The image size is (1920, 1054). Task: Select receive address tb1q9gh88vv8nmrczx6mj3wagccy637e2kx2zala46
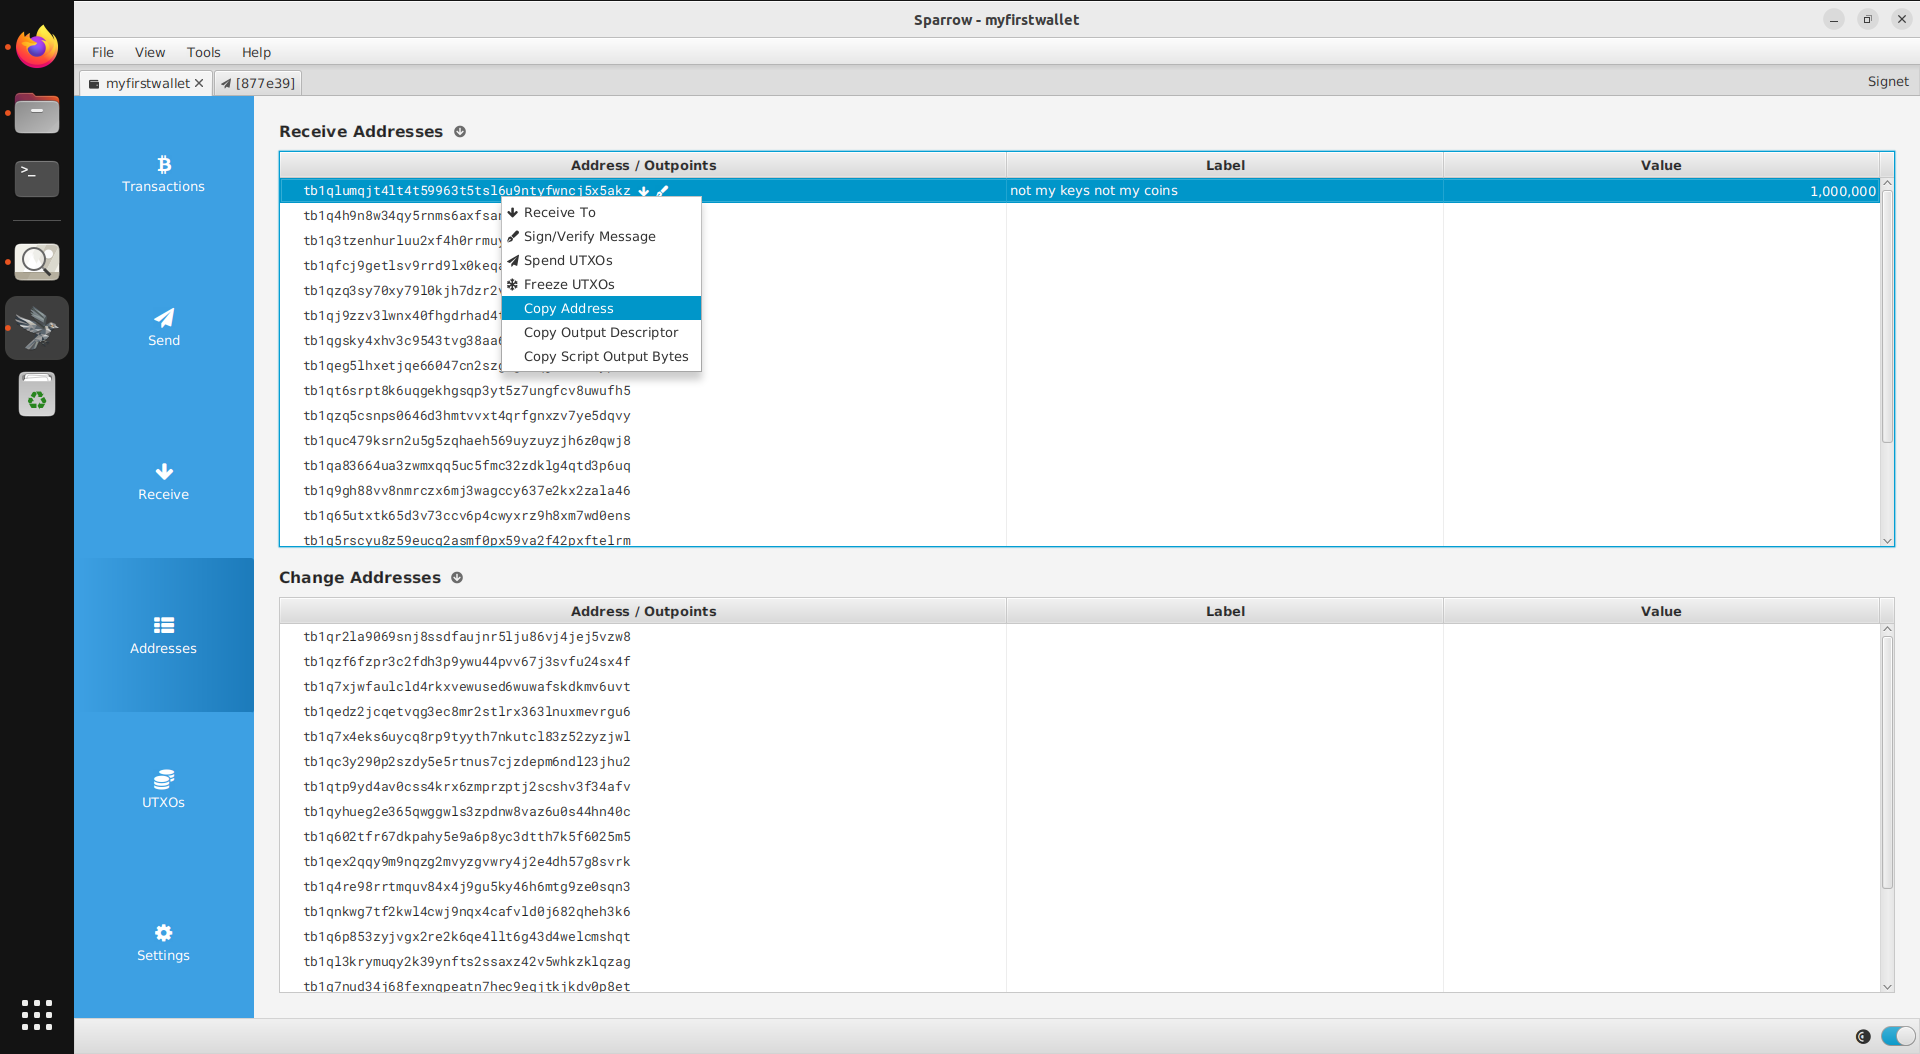tap(467, 491)
